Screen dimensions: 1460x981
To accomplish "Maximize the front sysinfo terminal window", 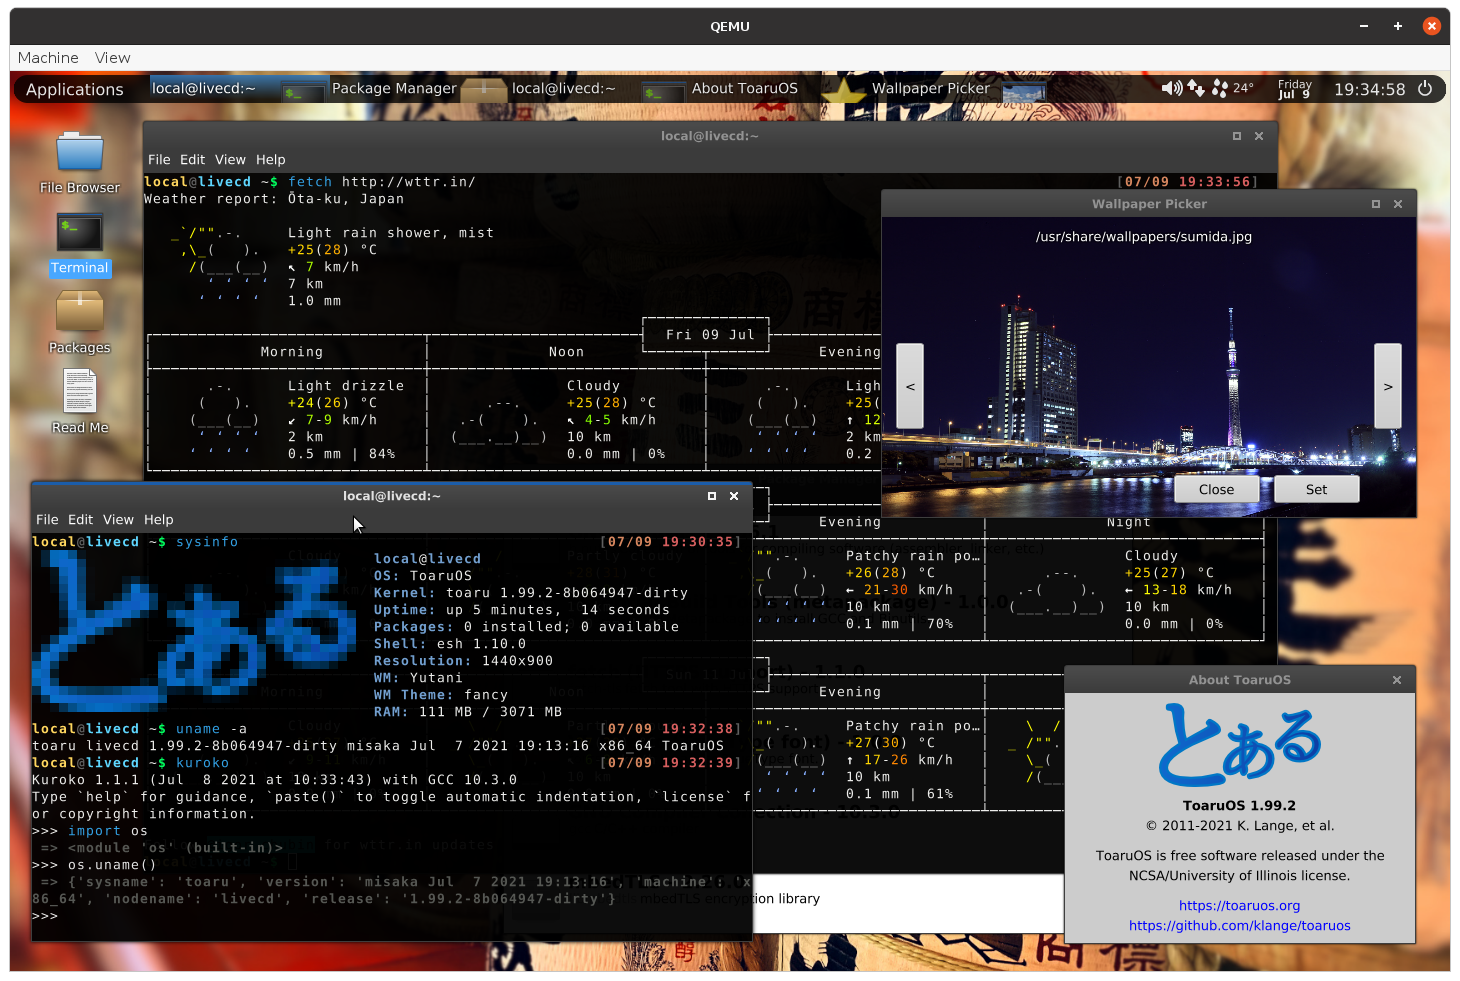I will click(x=712, y=496).
